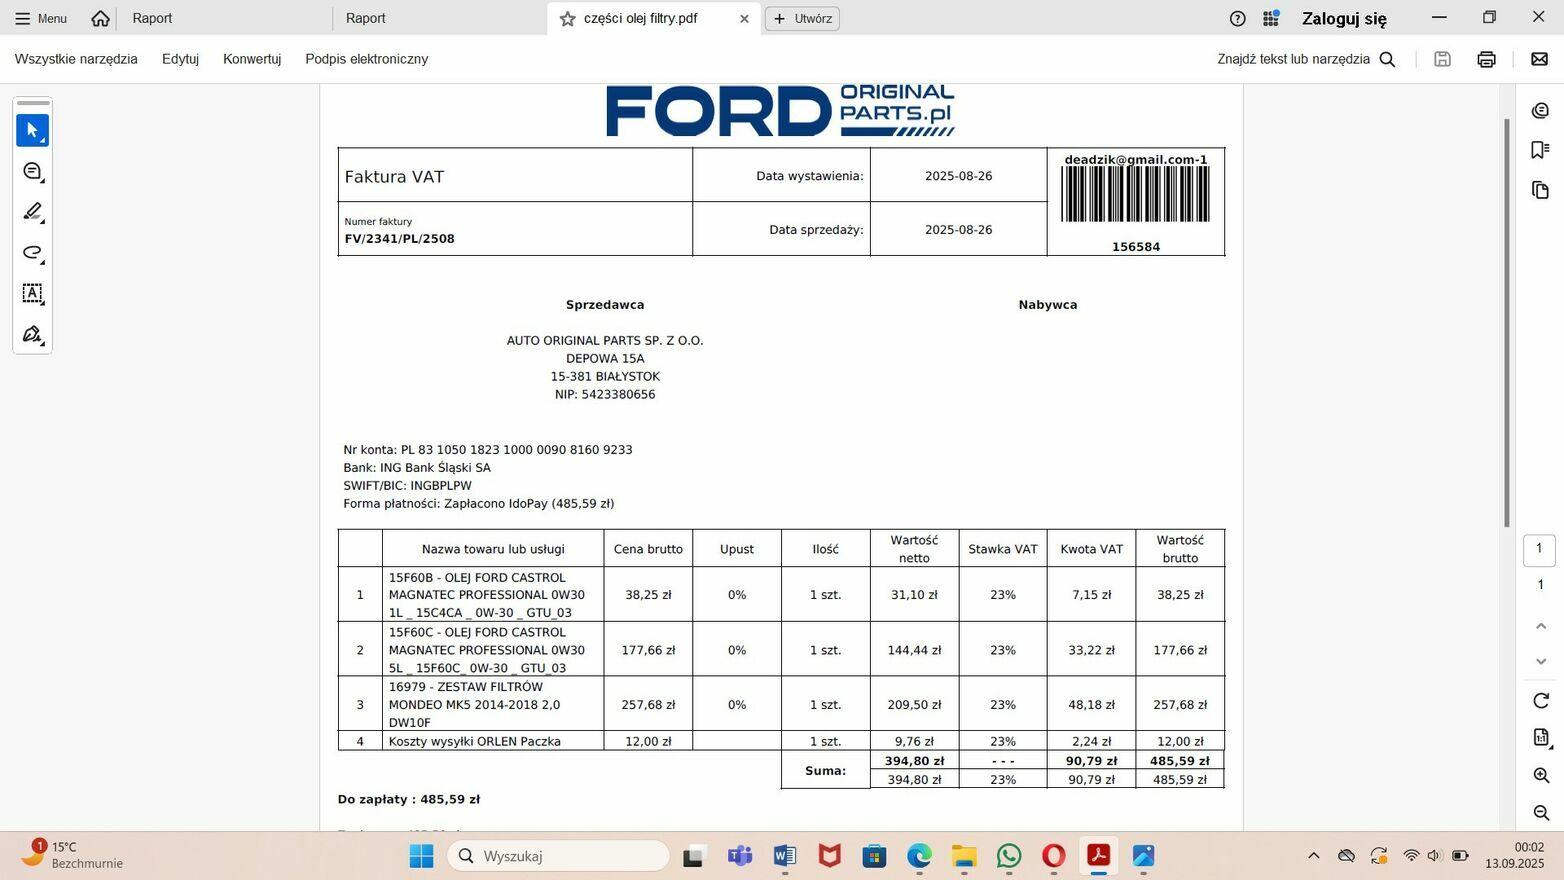This screenshot has width=1564, height=880.
Task: Click the NIP: 5423380656 line
Action: [x=605, y=395]
